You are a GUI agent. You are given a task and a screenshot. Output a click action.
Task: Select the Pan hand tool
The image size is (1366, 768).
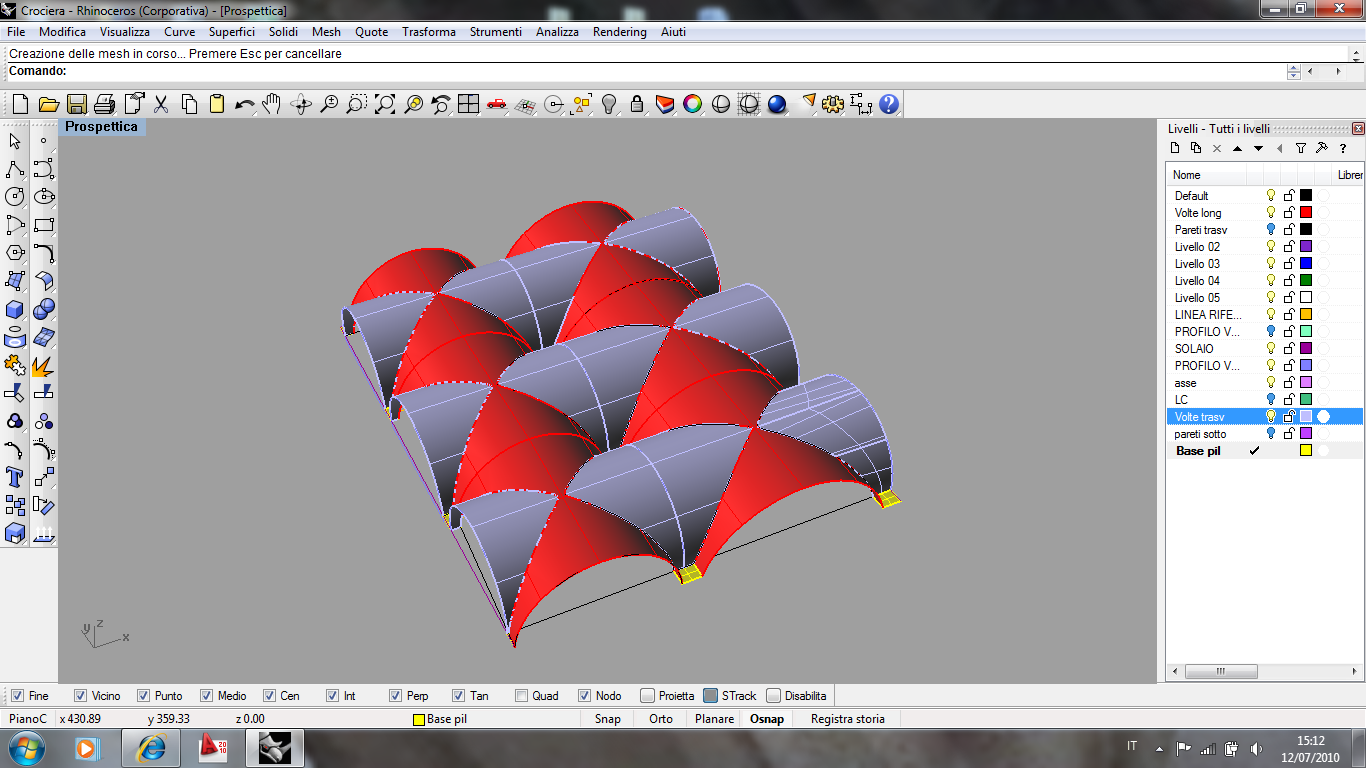pyautogui.click(x=272, y=104)
